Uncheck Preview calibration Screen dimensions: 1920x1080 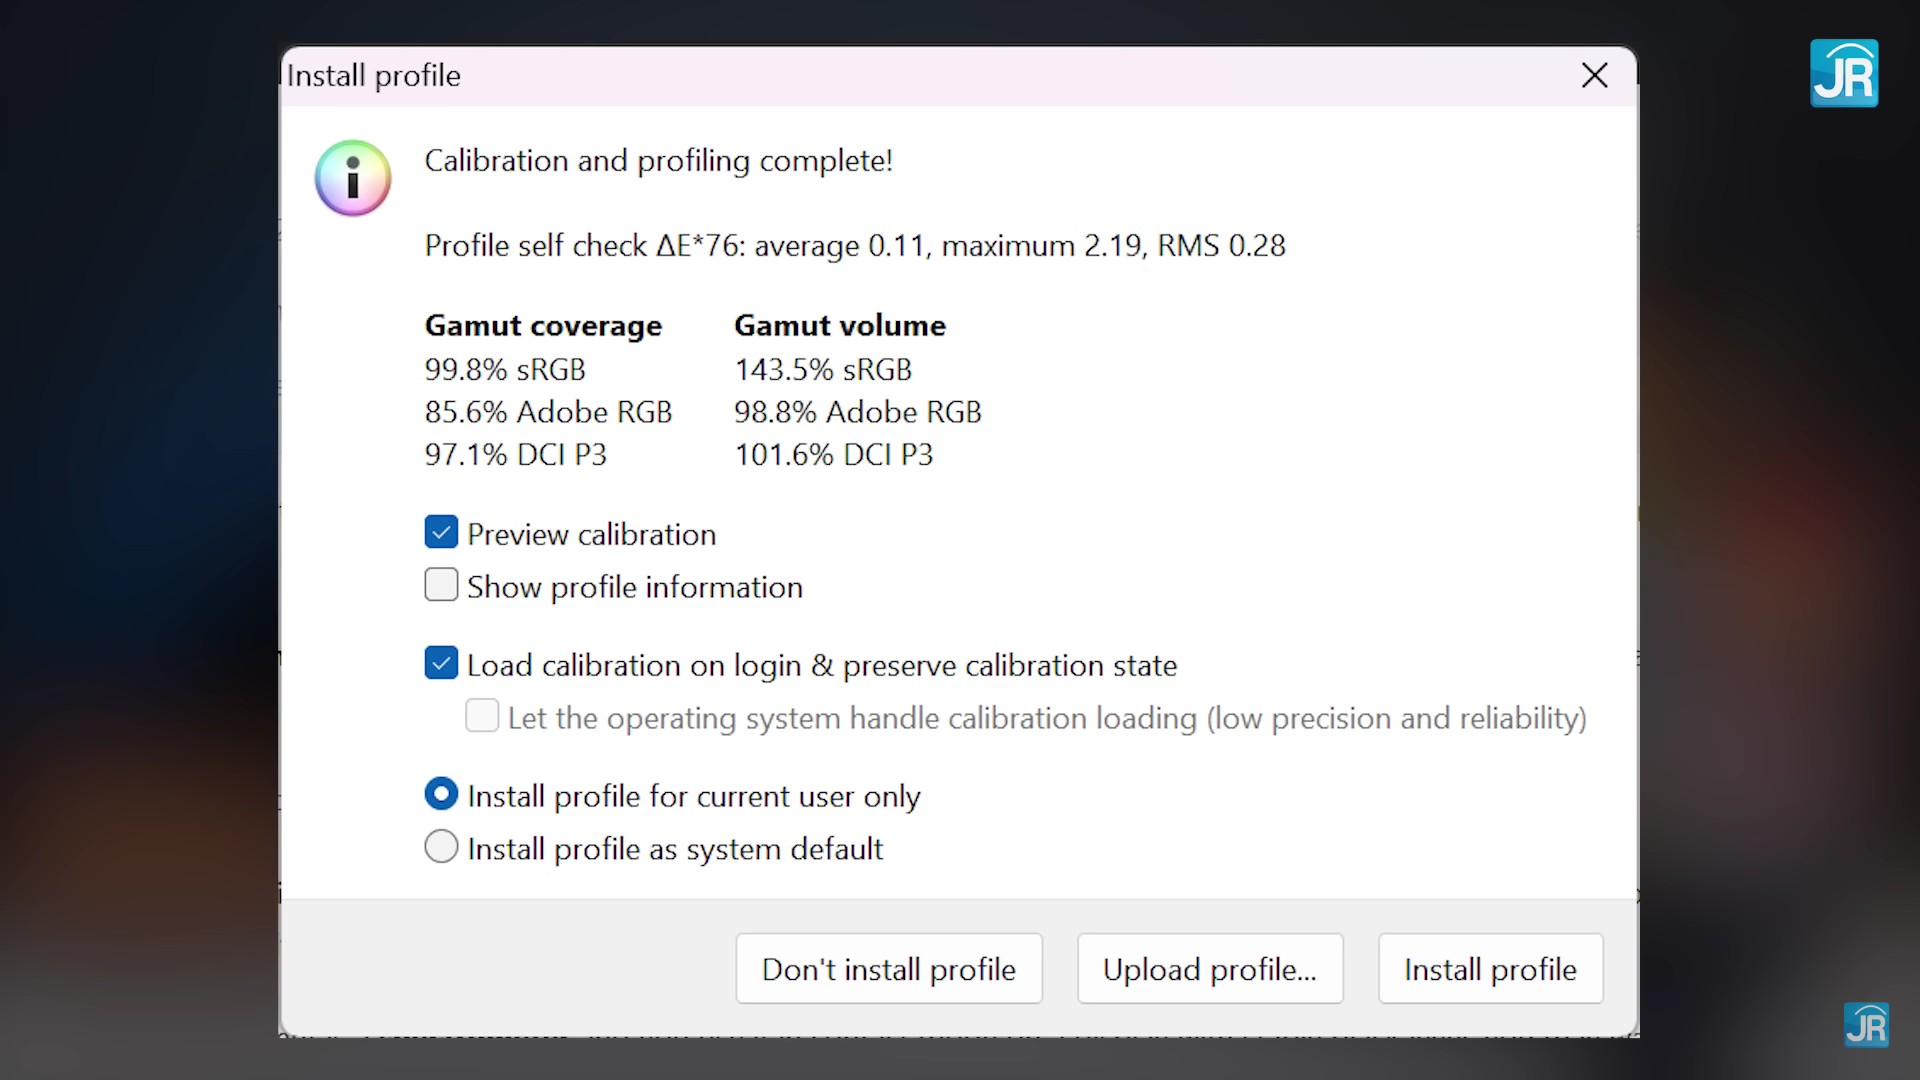[441, 533]
